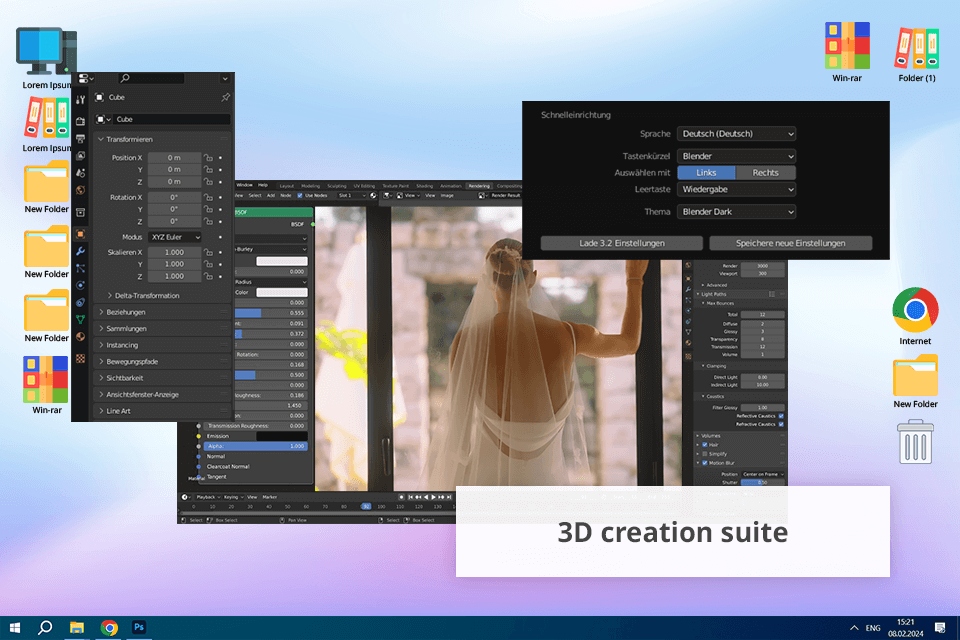Screen dimensions: 960x640
Task: Switch to the Sculpting workspace tab
Action: [x=337, y=186]
